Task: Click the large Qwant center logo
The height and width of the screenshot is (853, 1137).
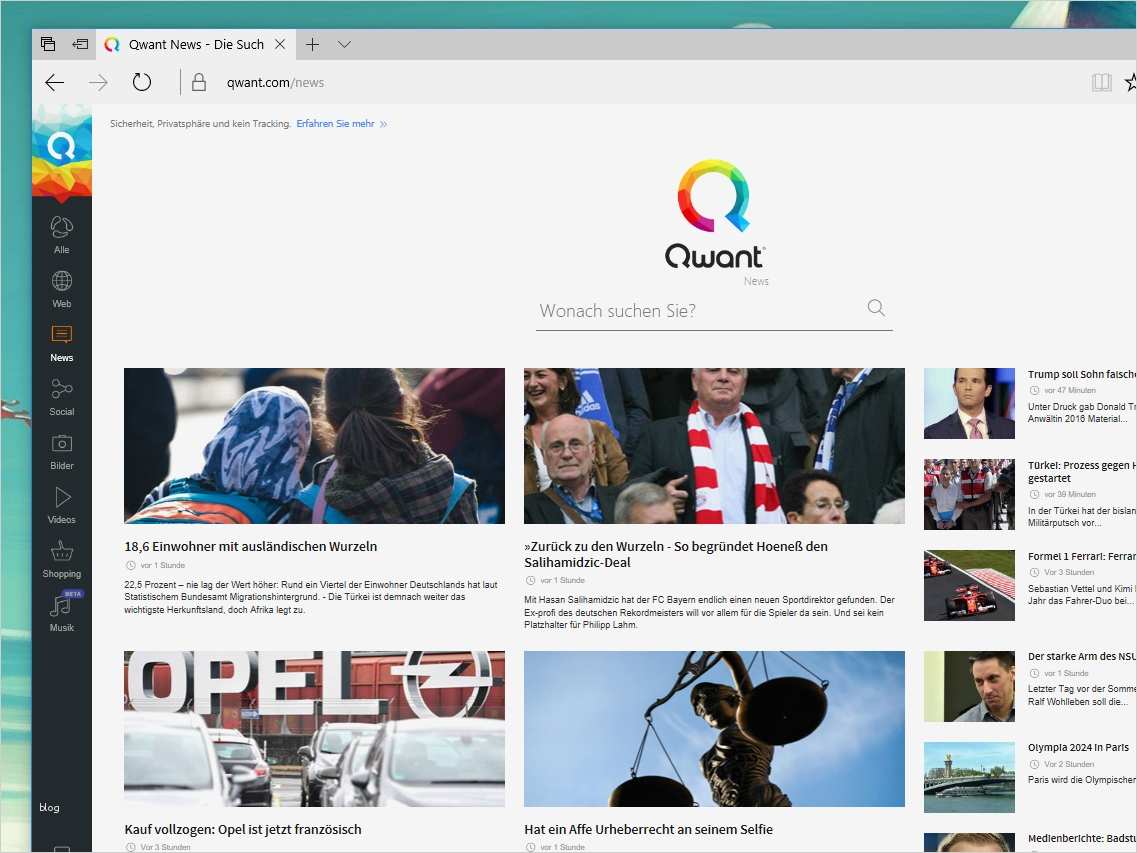Action: click(x=714, y=215)
